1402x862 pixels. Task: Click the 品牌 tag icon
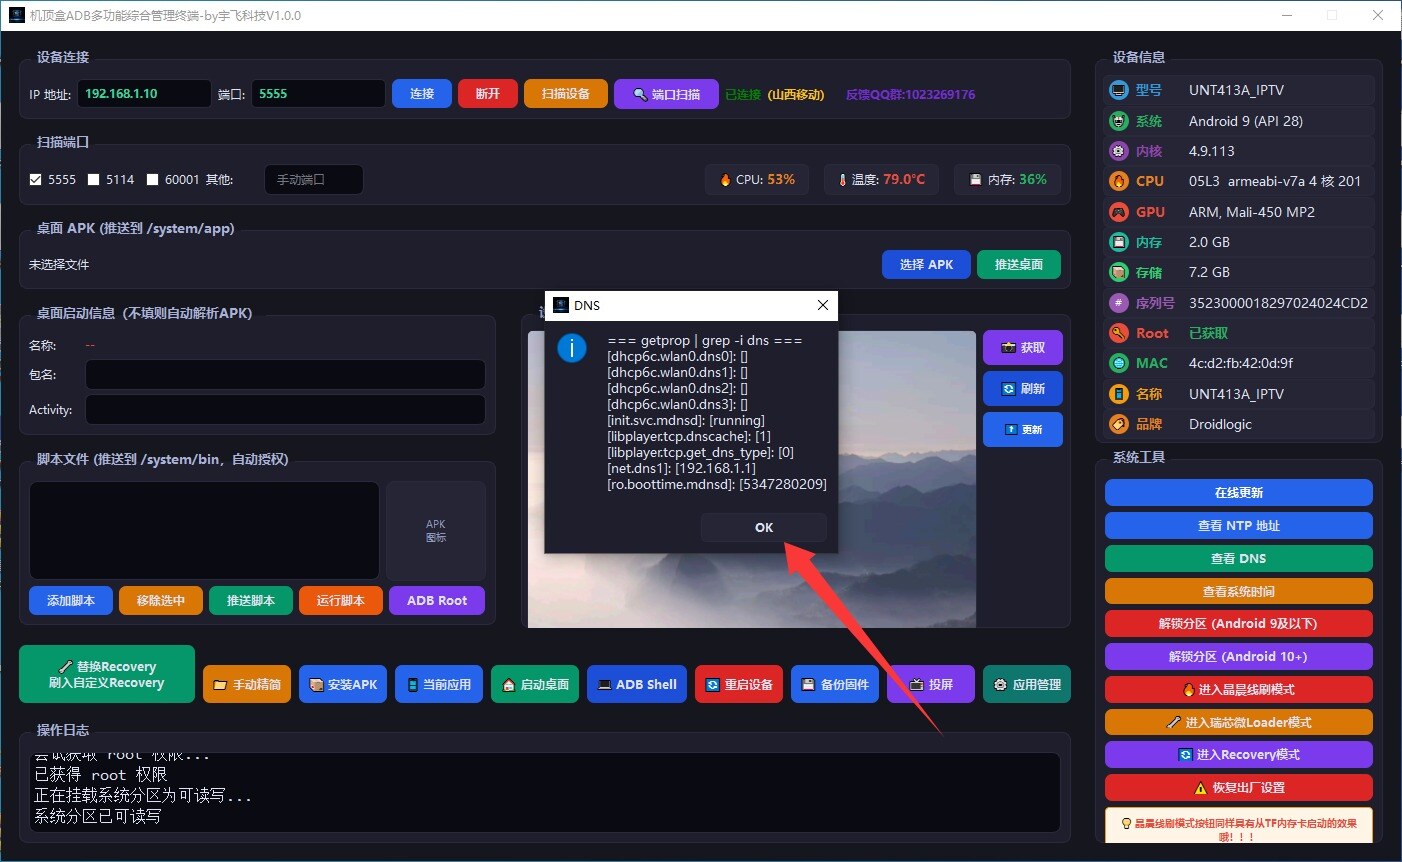tap(1119, 424)
